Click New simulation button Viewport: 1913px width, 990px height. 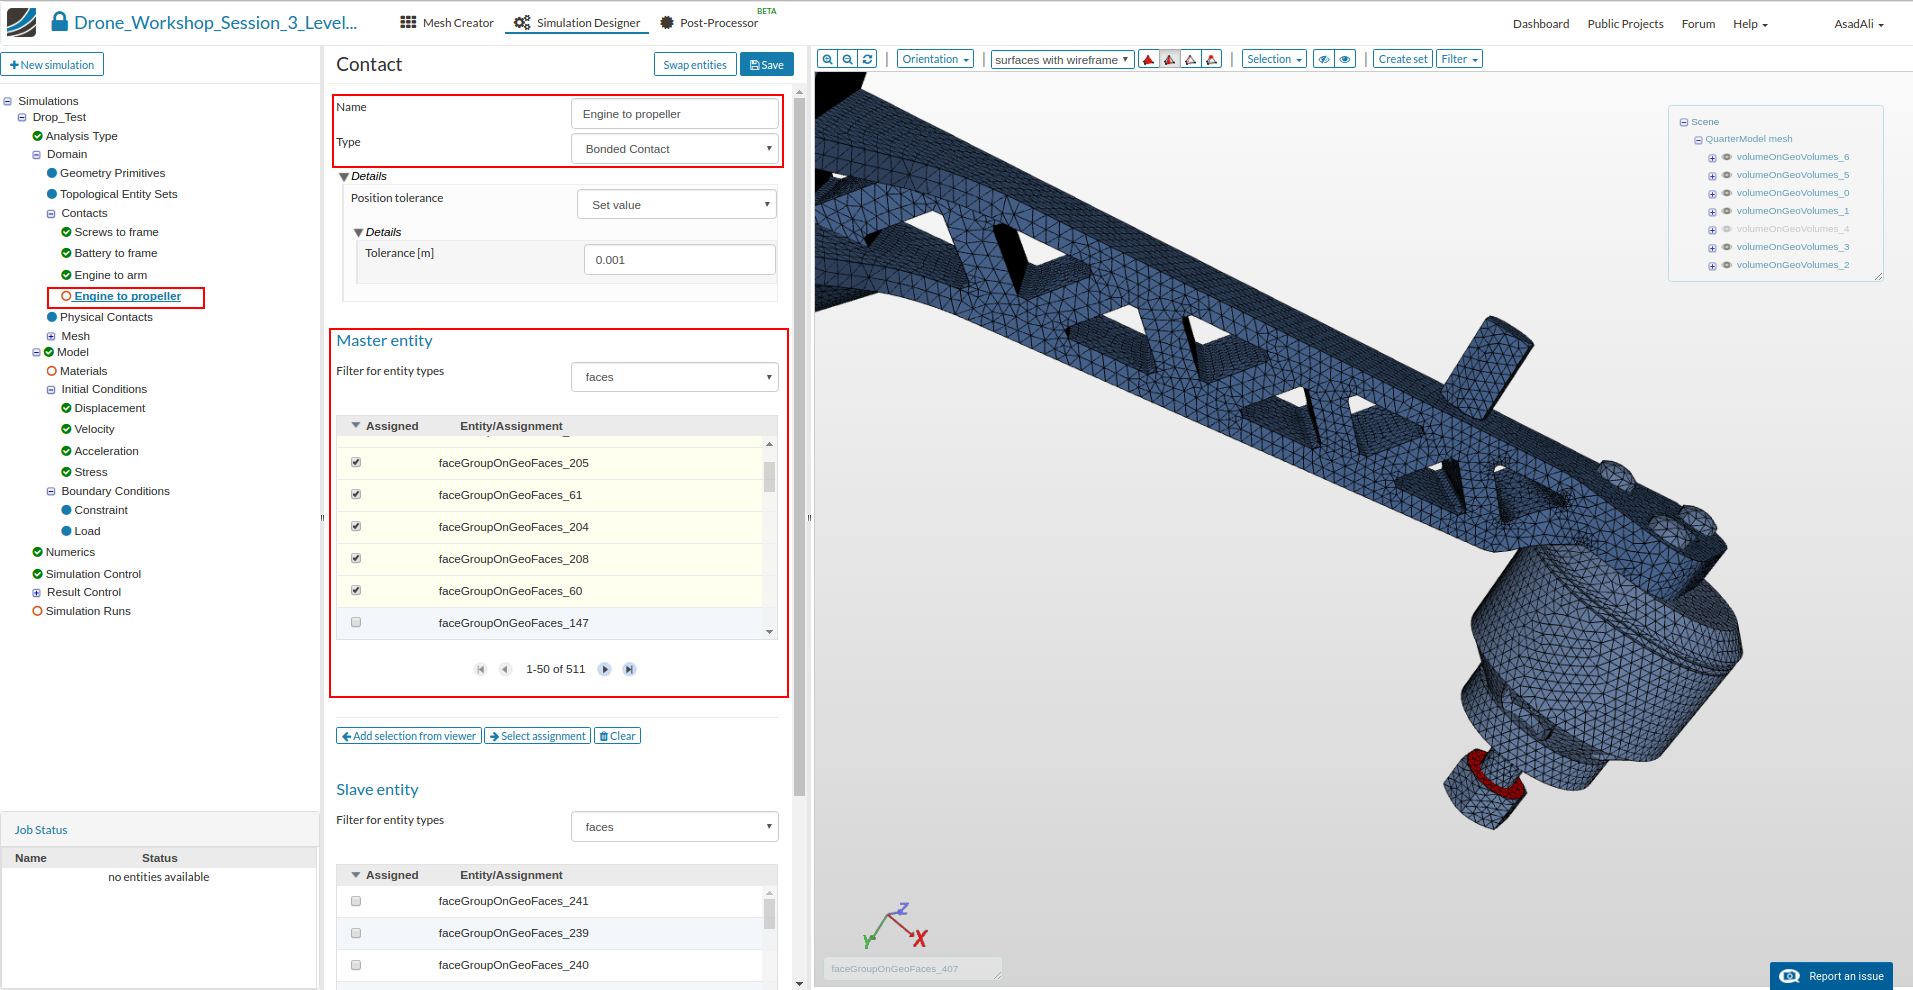52,65
